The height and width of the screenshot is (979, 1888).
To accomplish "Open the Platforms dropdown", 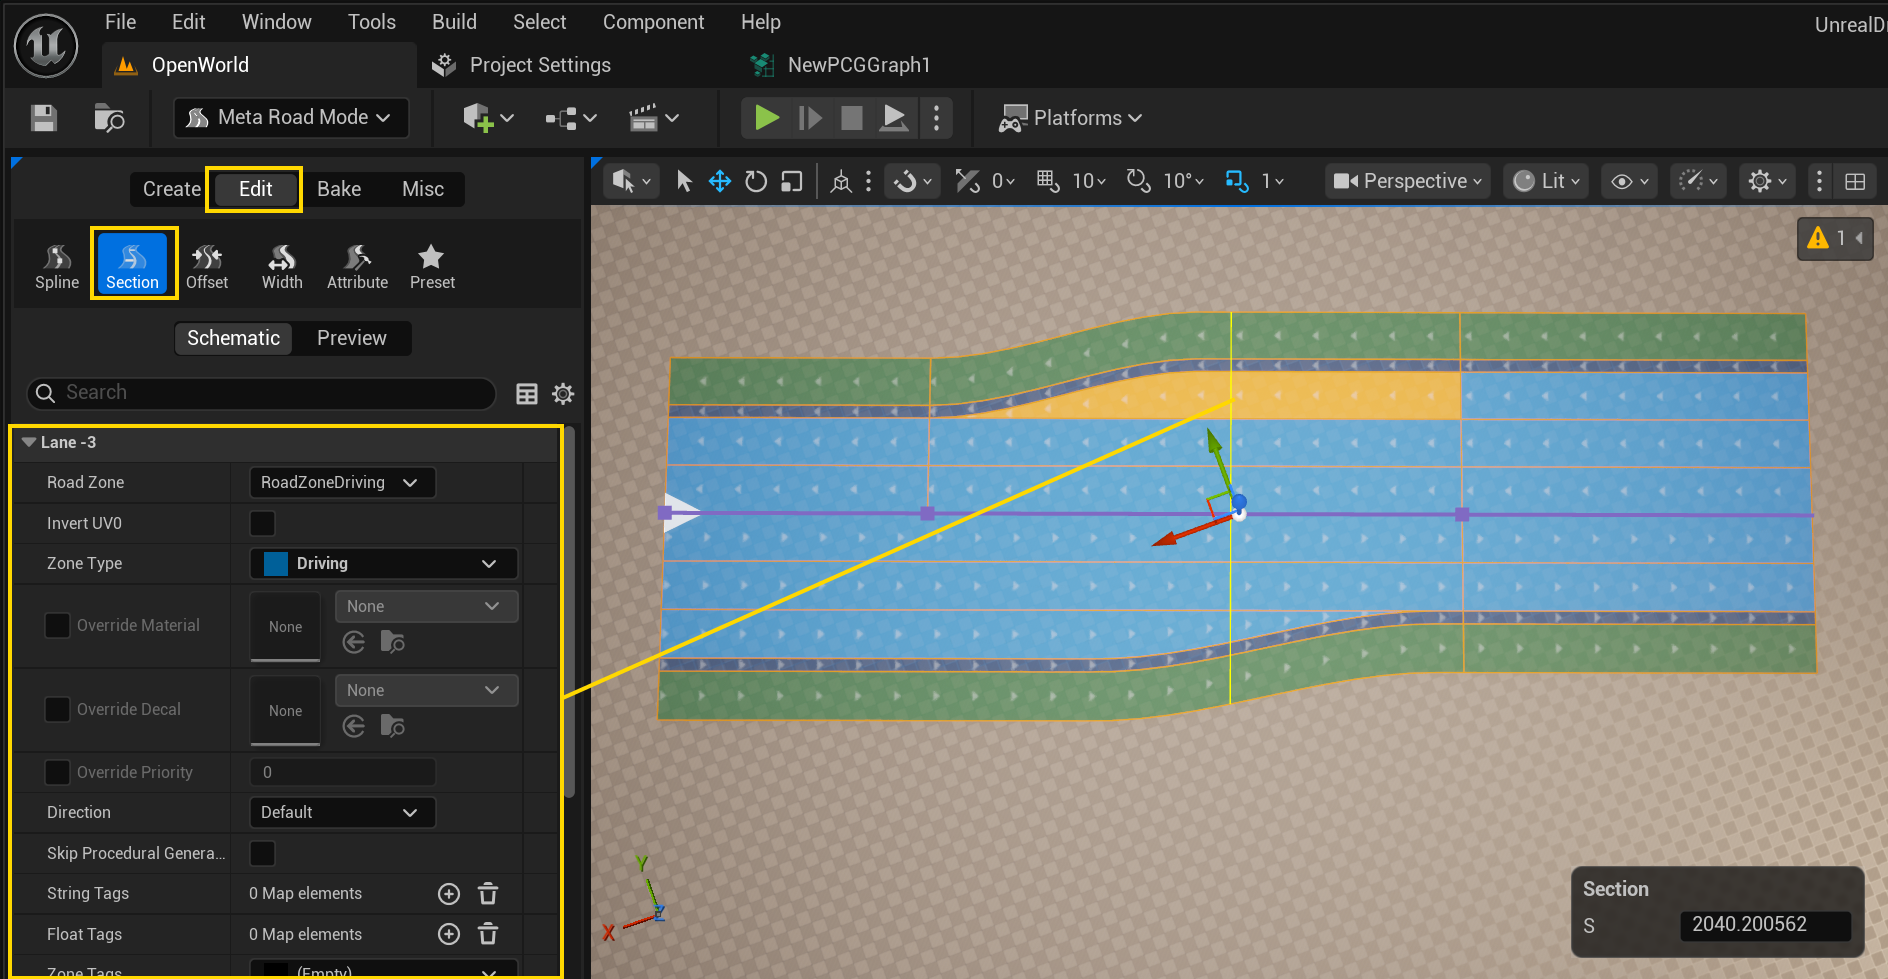I will tap(1070, 118).
